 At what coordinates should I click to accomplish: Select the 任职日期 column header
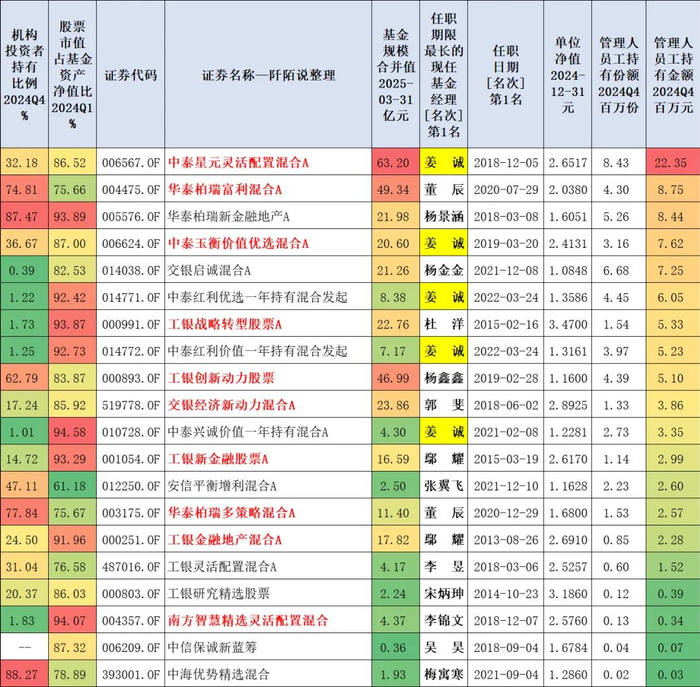coord(506,75)
